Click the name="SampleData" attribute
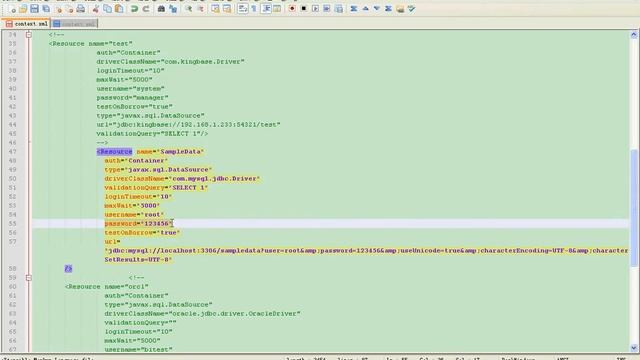 [x=170, y=151]
